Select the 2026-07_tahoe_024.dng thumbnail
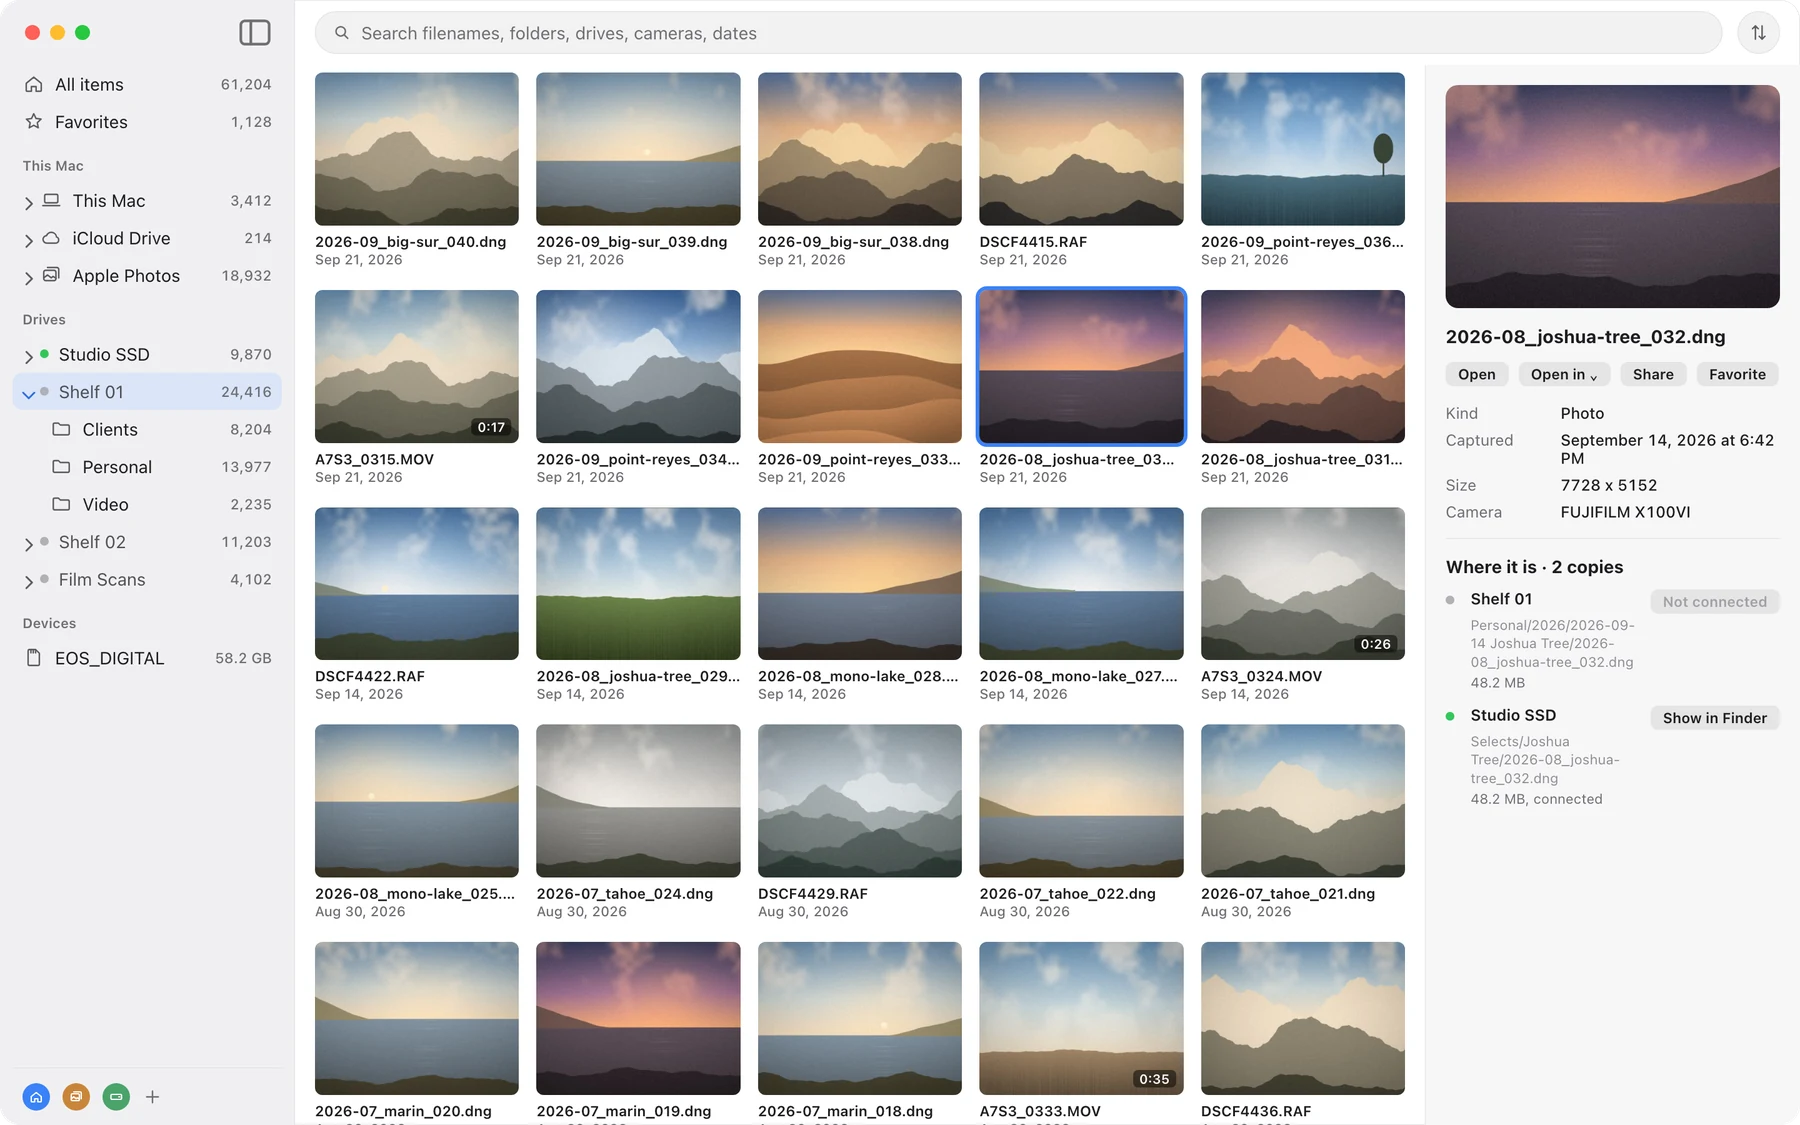Image resolution: width=1800 pixels, height=1125 pixels. point(638,801)
